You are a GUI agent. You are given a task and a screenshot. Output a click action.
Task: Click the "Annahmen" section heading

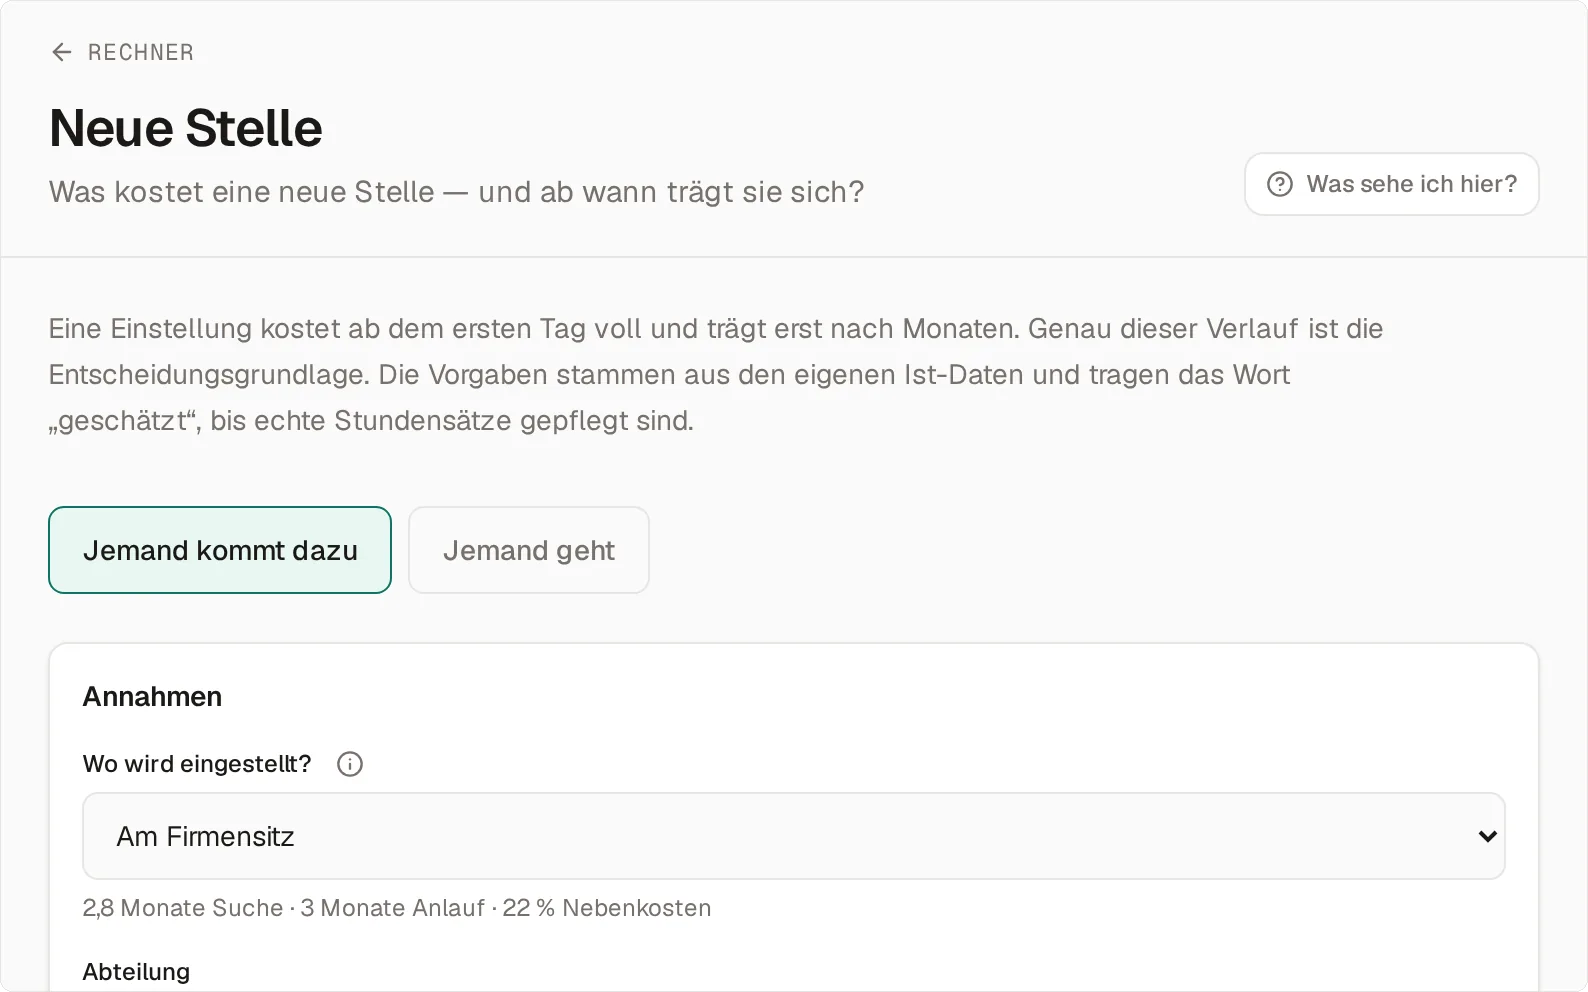[x=152, y=697]
